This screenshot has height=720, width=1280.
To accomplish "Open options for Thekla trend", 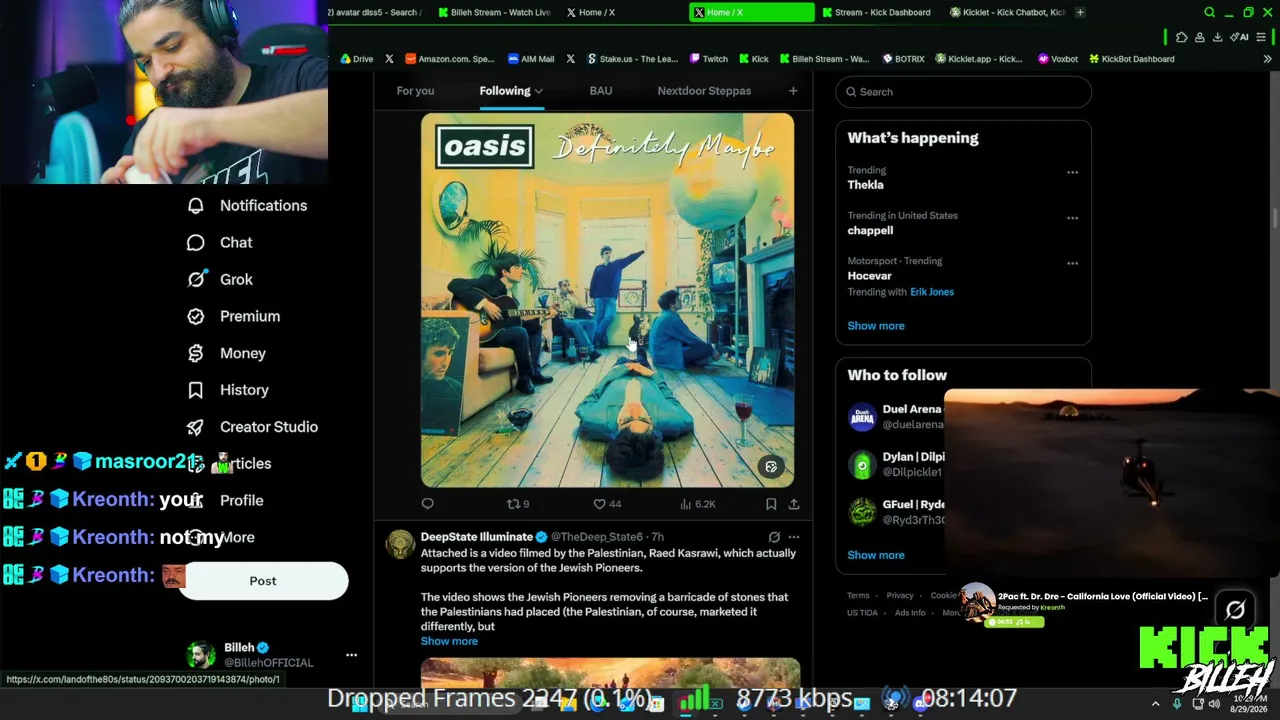I will tap(1072, 172).
